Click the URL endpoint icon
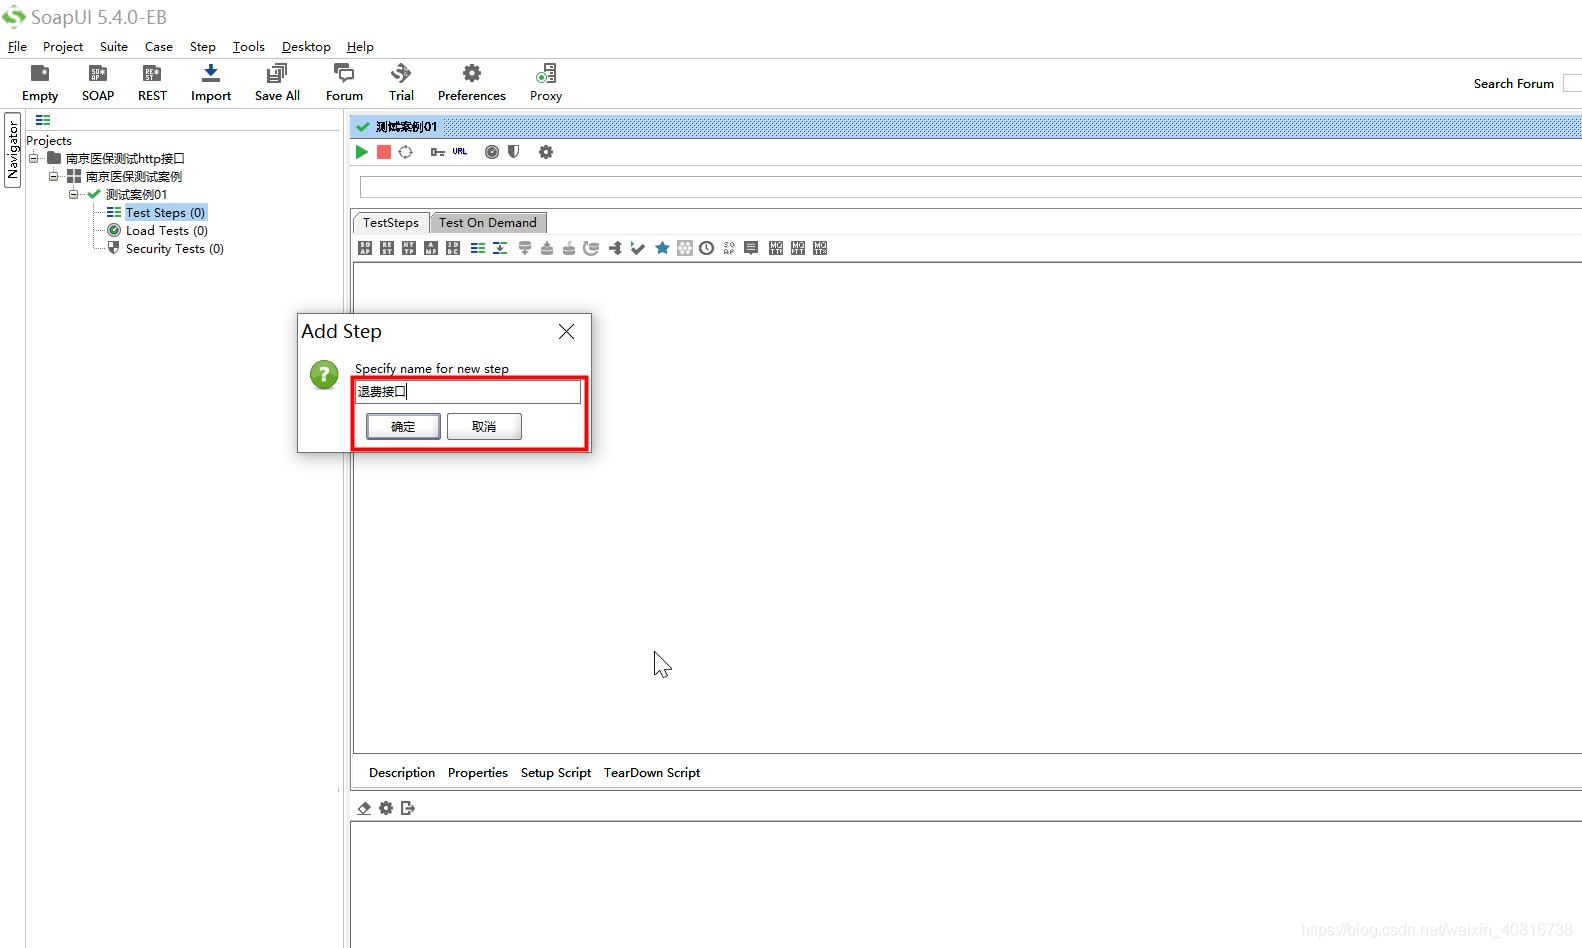Screen dimensions: 1582x948 pyautogui.click(x=460, y=152)
